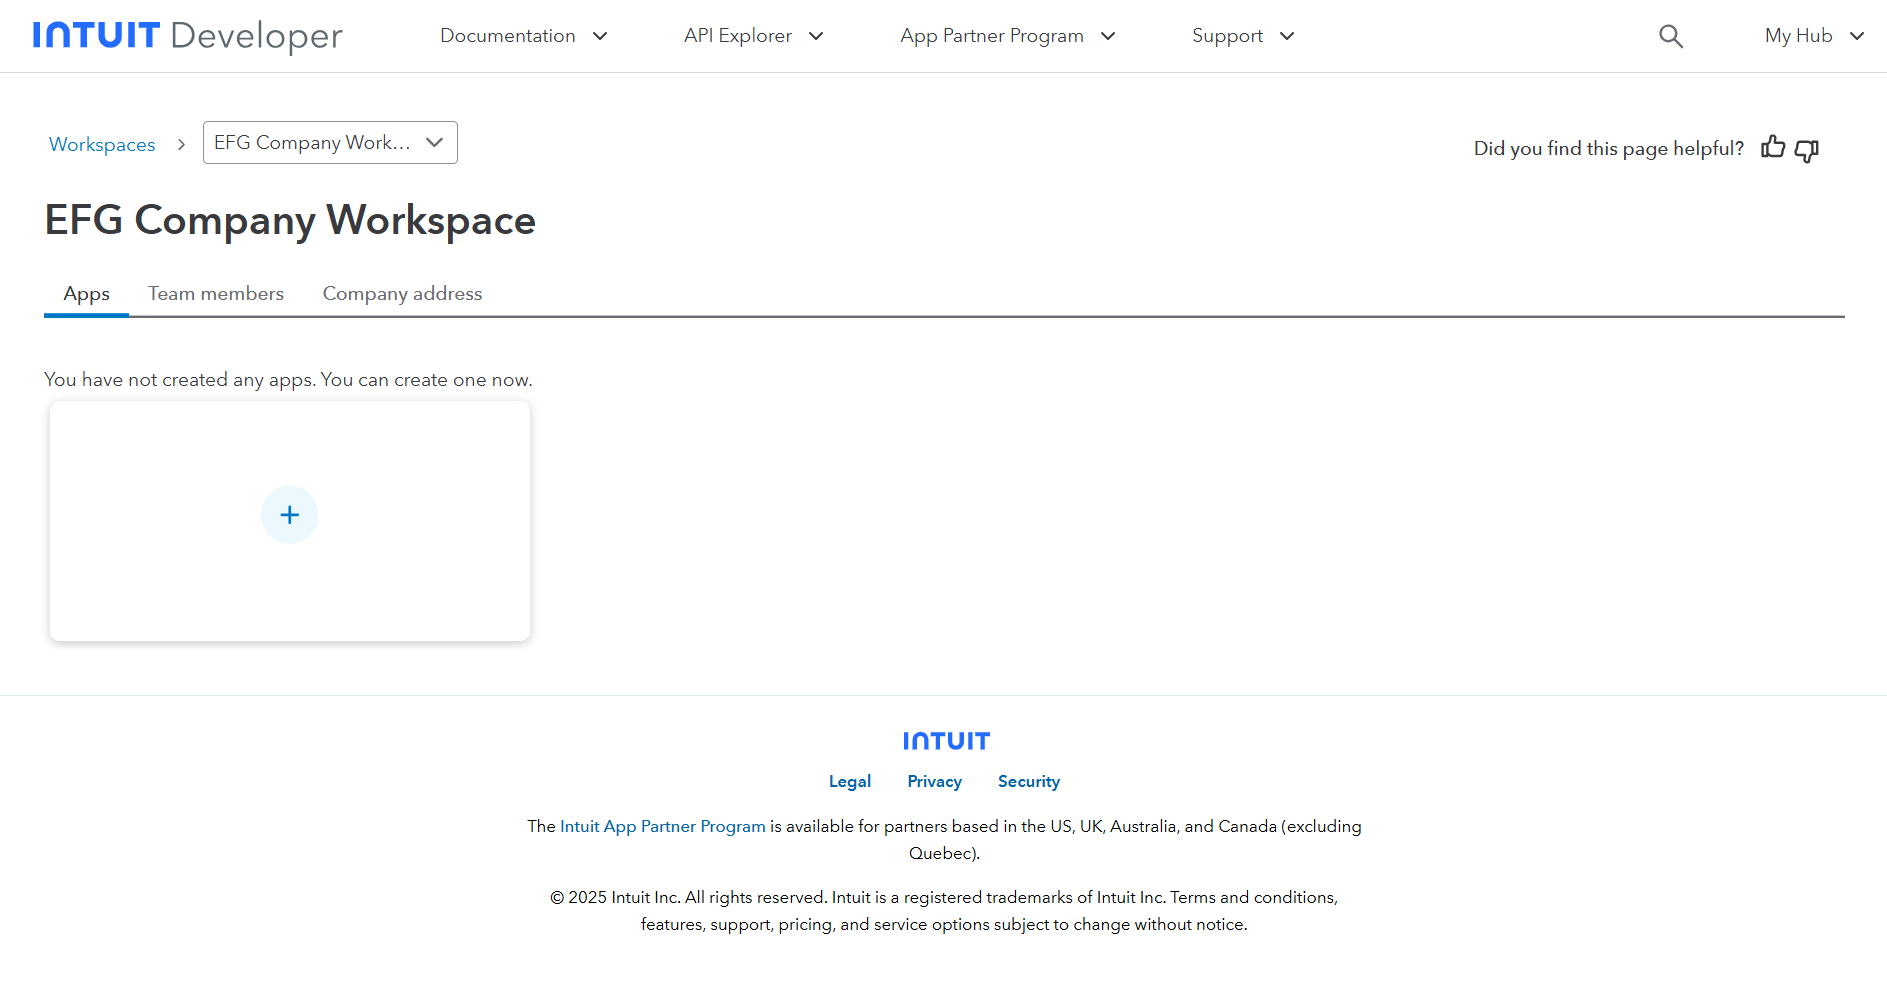Viewport: 1887px width, 996px height.
Task: Click the EFG Company Workspace heading
Action: 290,220
